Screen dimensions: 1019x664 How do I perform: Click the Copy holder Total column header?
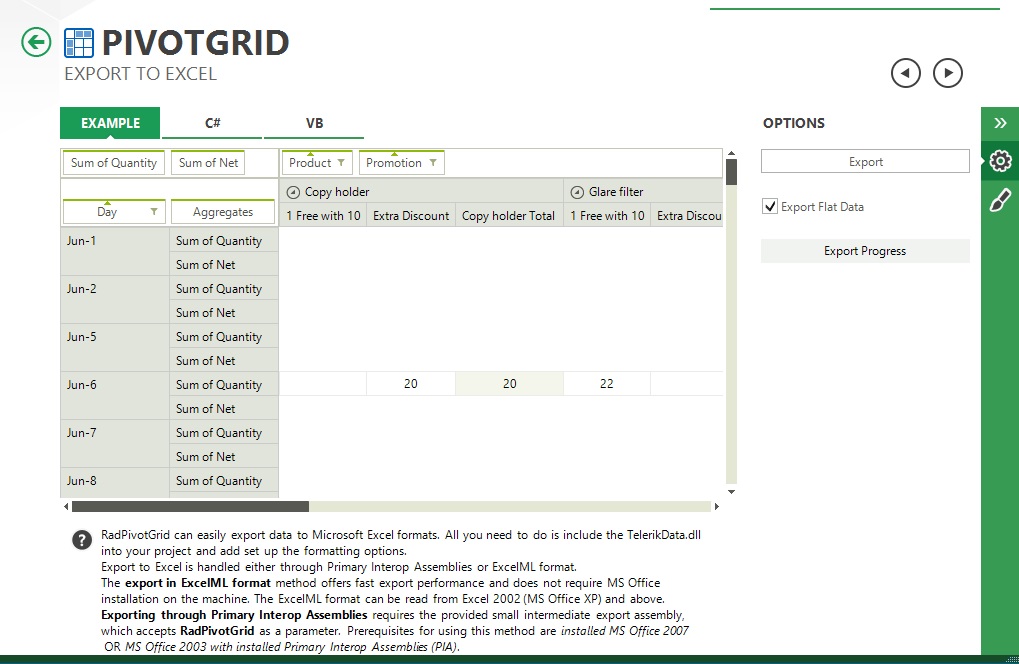tap(508, 216)
